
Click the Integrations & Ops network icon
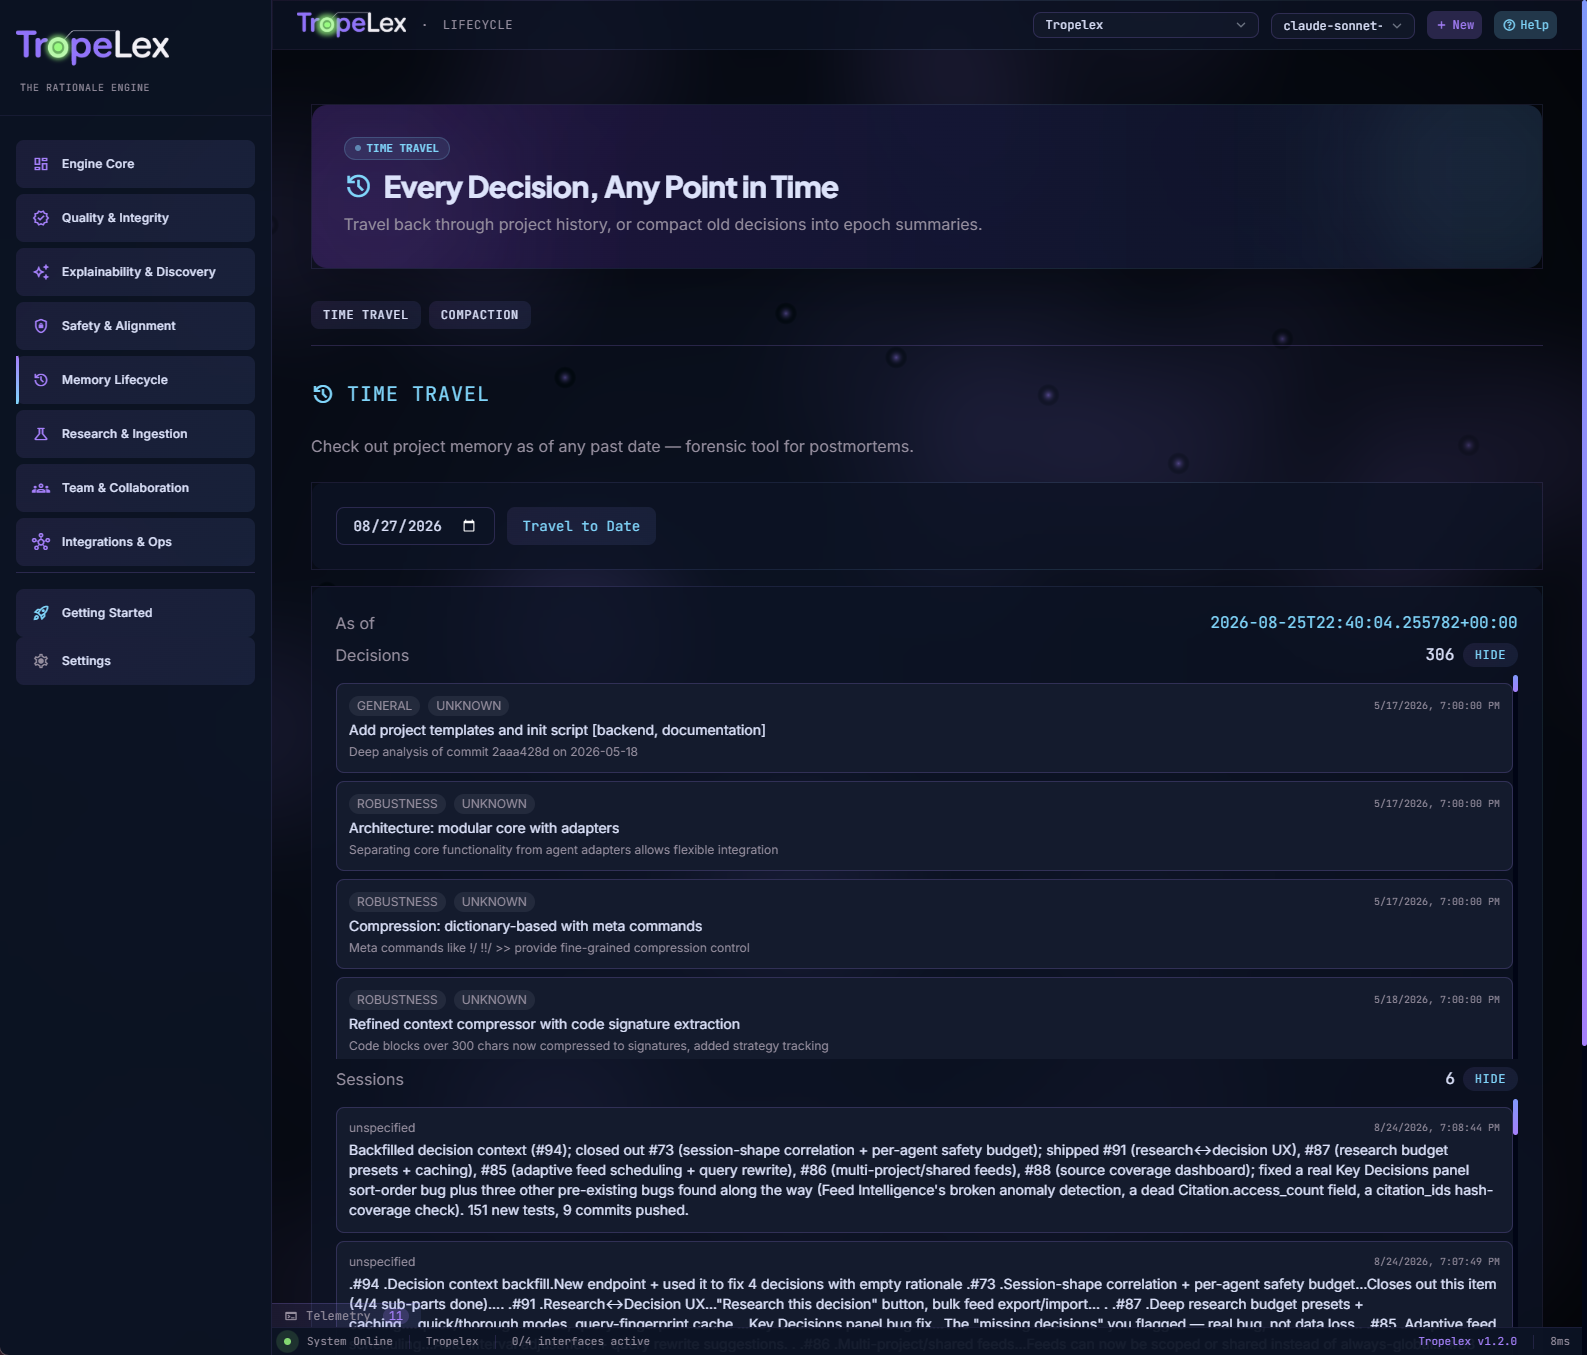pos(41,542)
